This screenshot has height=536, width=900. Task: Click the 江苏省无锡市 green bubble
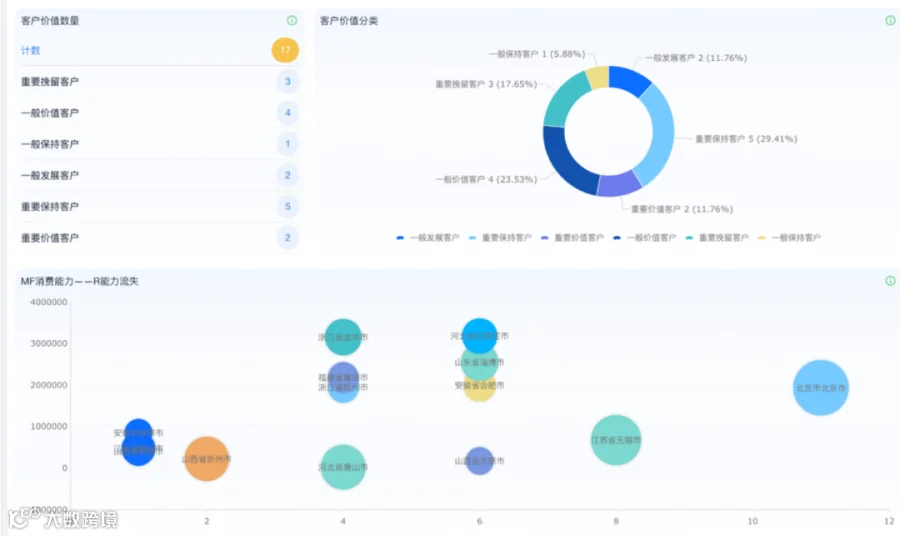[616, 440]
